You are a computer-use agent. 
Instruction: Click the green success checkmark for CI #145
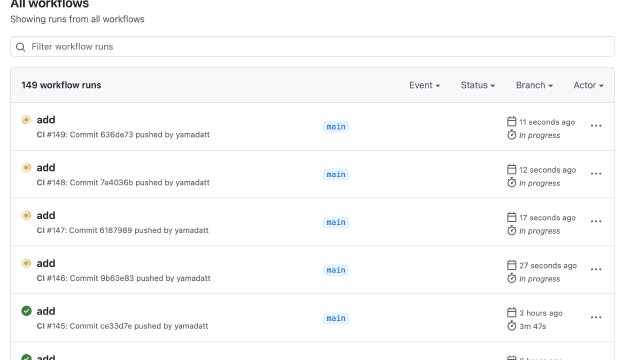click(26, 311)
